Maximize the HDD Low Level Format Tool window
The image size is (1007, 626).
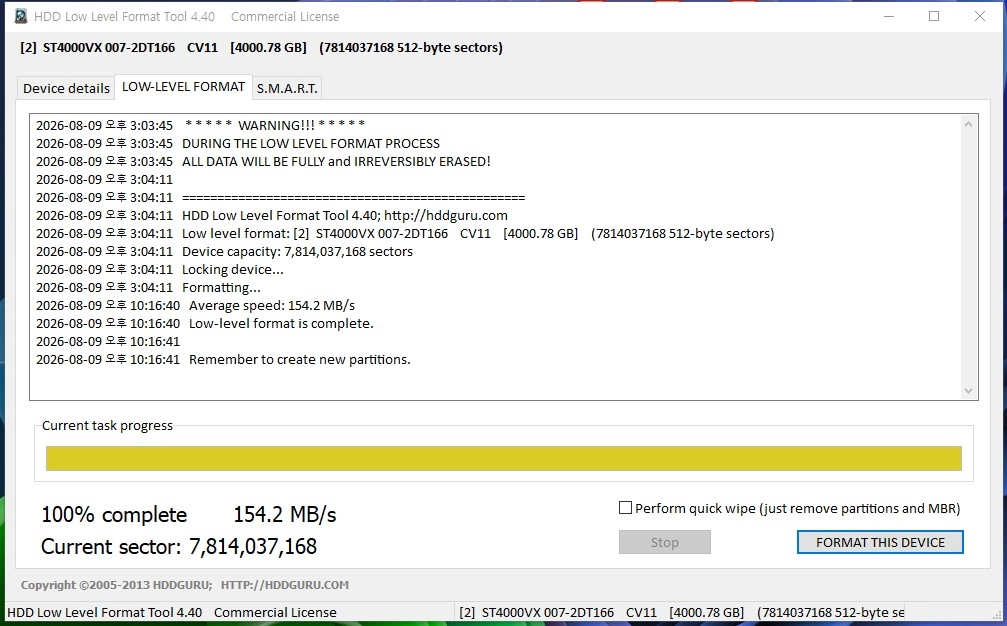[934, 16]
